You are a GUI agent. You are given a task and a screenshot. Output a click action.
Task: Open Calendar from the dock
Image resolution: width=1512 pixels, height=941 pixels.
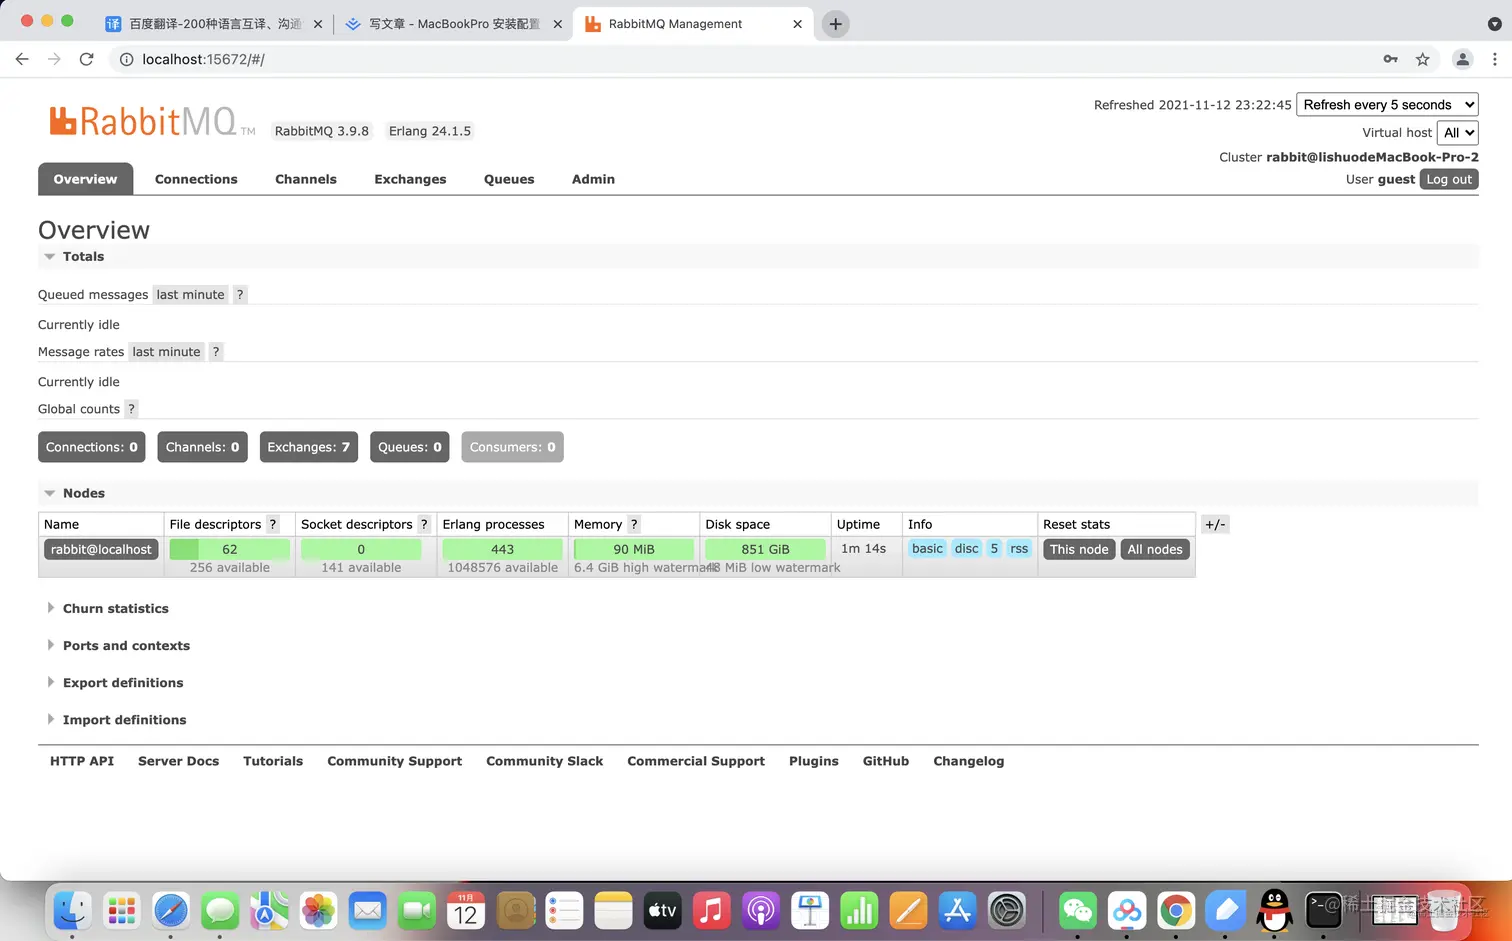(x=466, y=910)
